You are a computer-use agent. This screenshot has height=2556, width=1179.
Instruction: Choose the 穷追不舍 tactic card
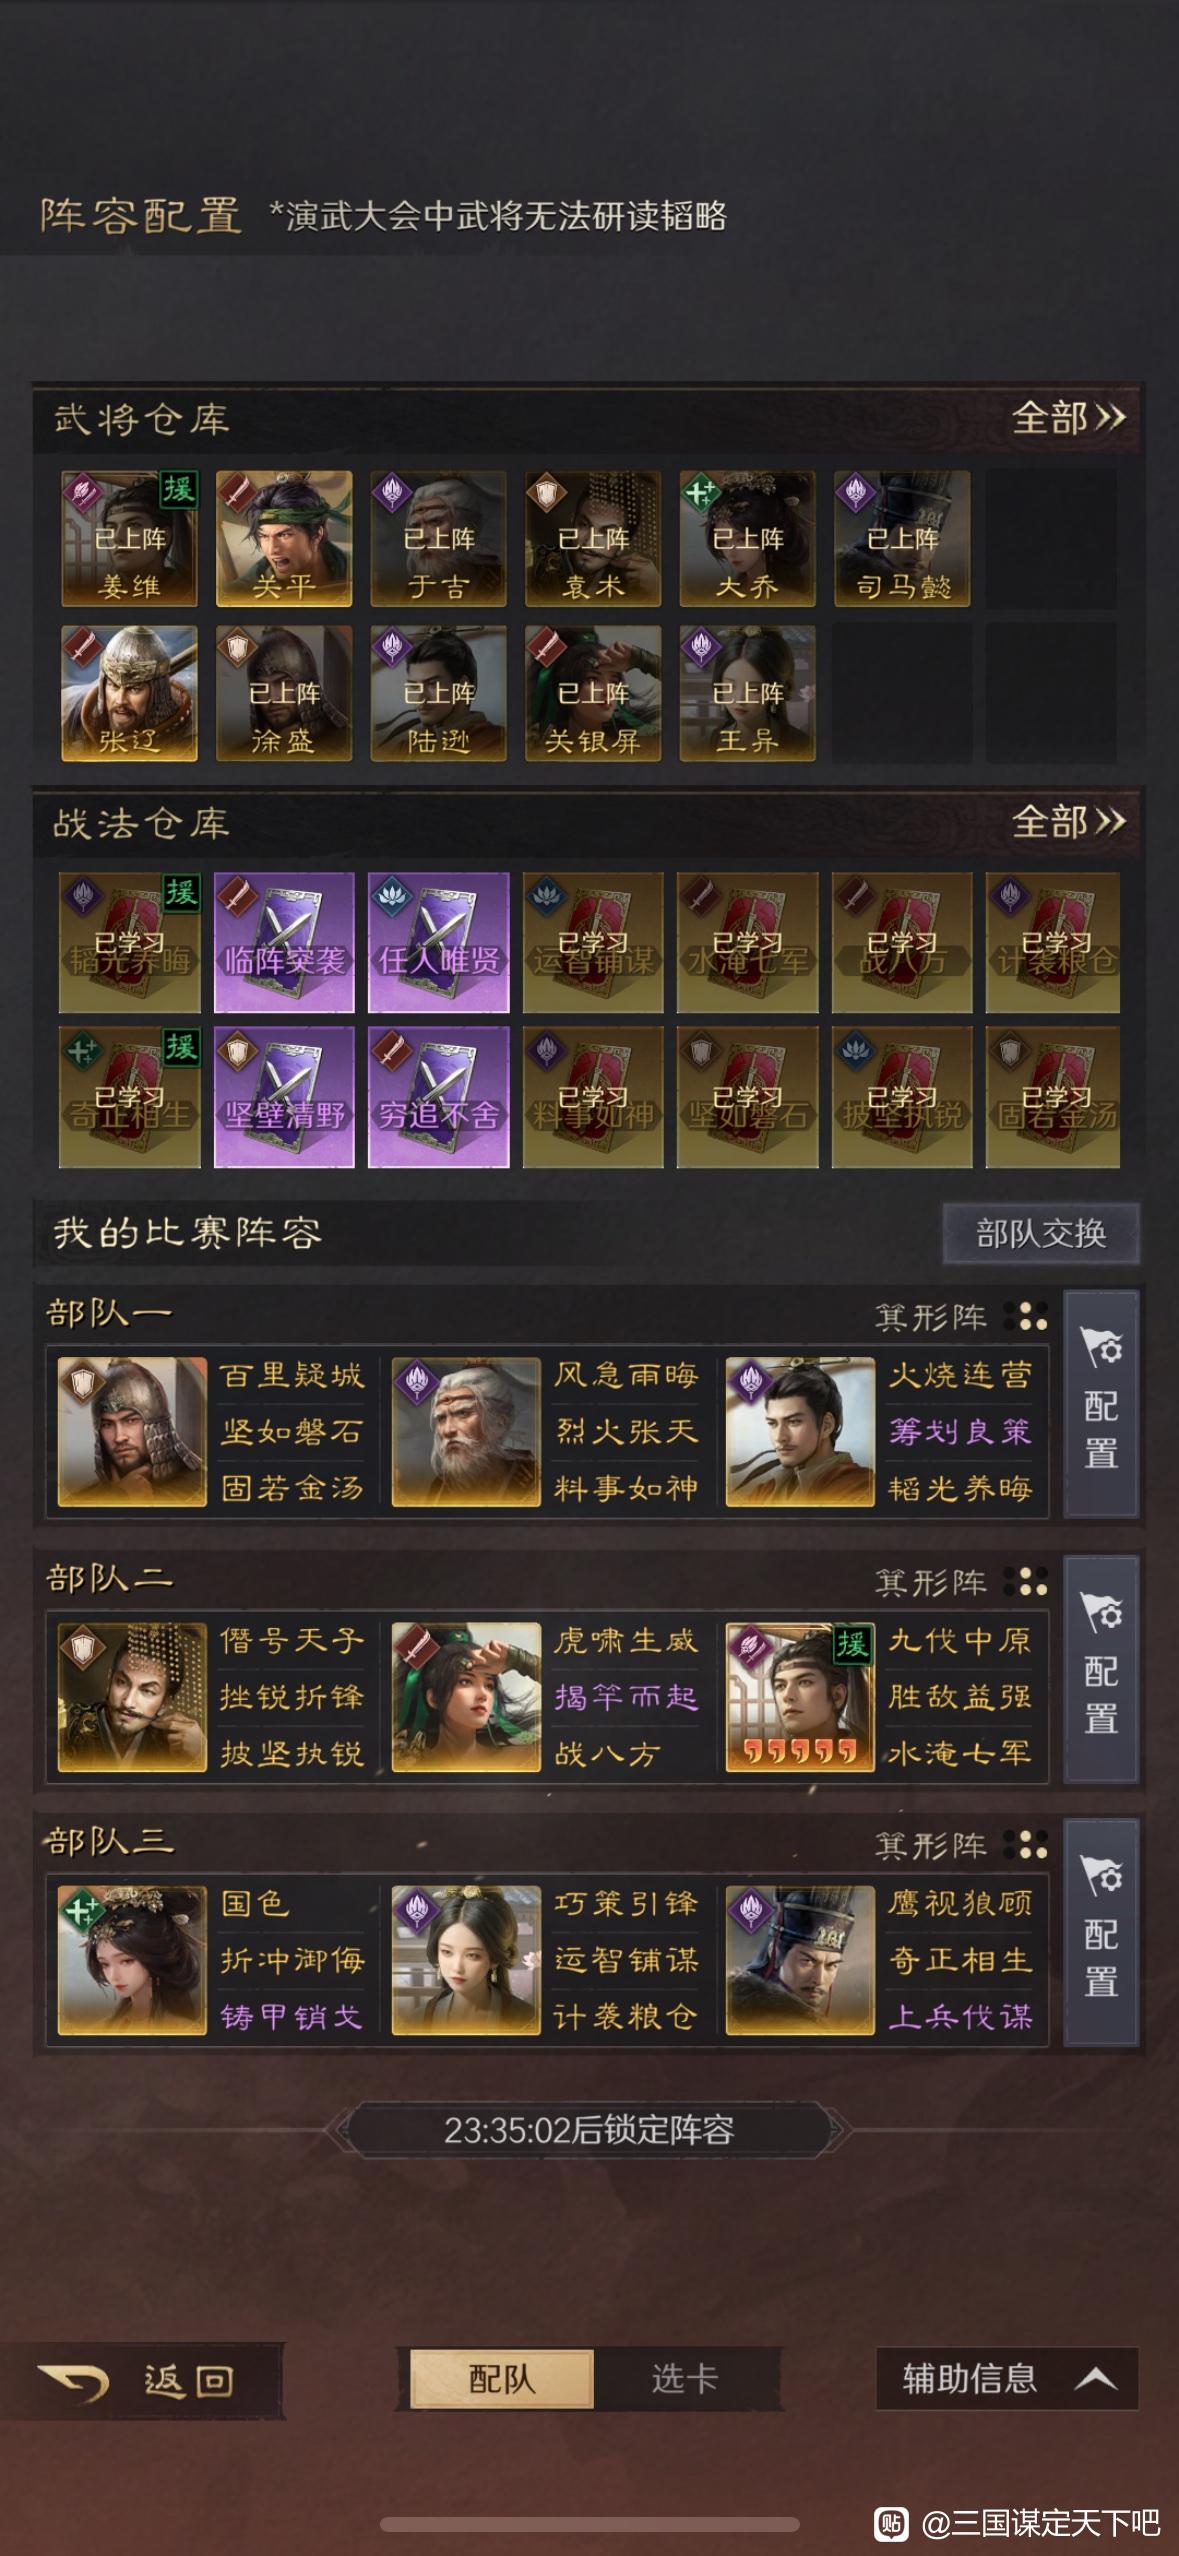pos(438,1097)
